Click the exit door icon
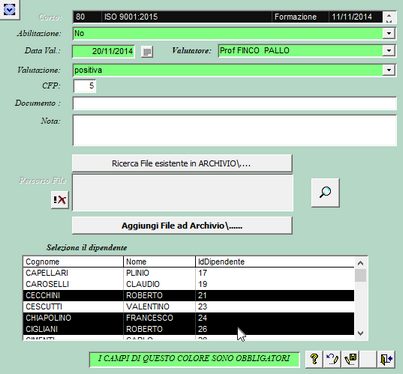This screenshot has width=403, height=374. point(386,359)
